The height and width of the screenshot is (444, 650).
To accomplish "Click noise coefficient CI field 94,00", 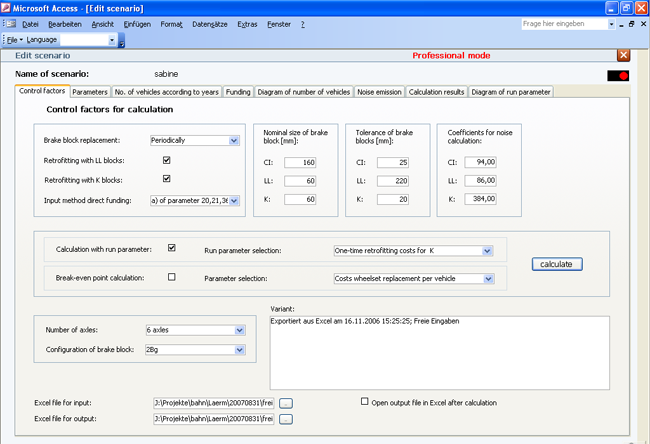I will point(480,162).
